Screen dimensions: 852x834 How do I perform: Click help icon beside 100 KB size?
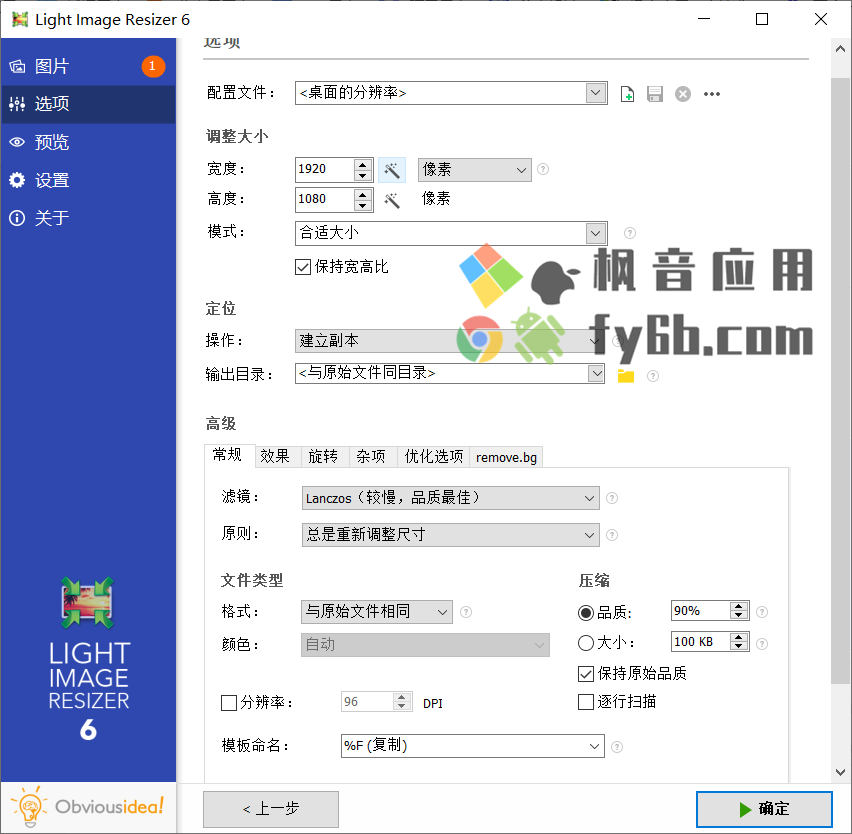(762, 644)
